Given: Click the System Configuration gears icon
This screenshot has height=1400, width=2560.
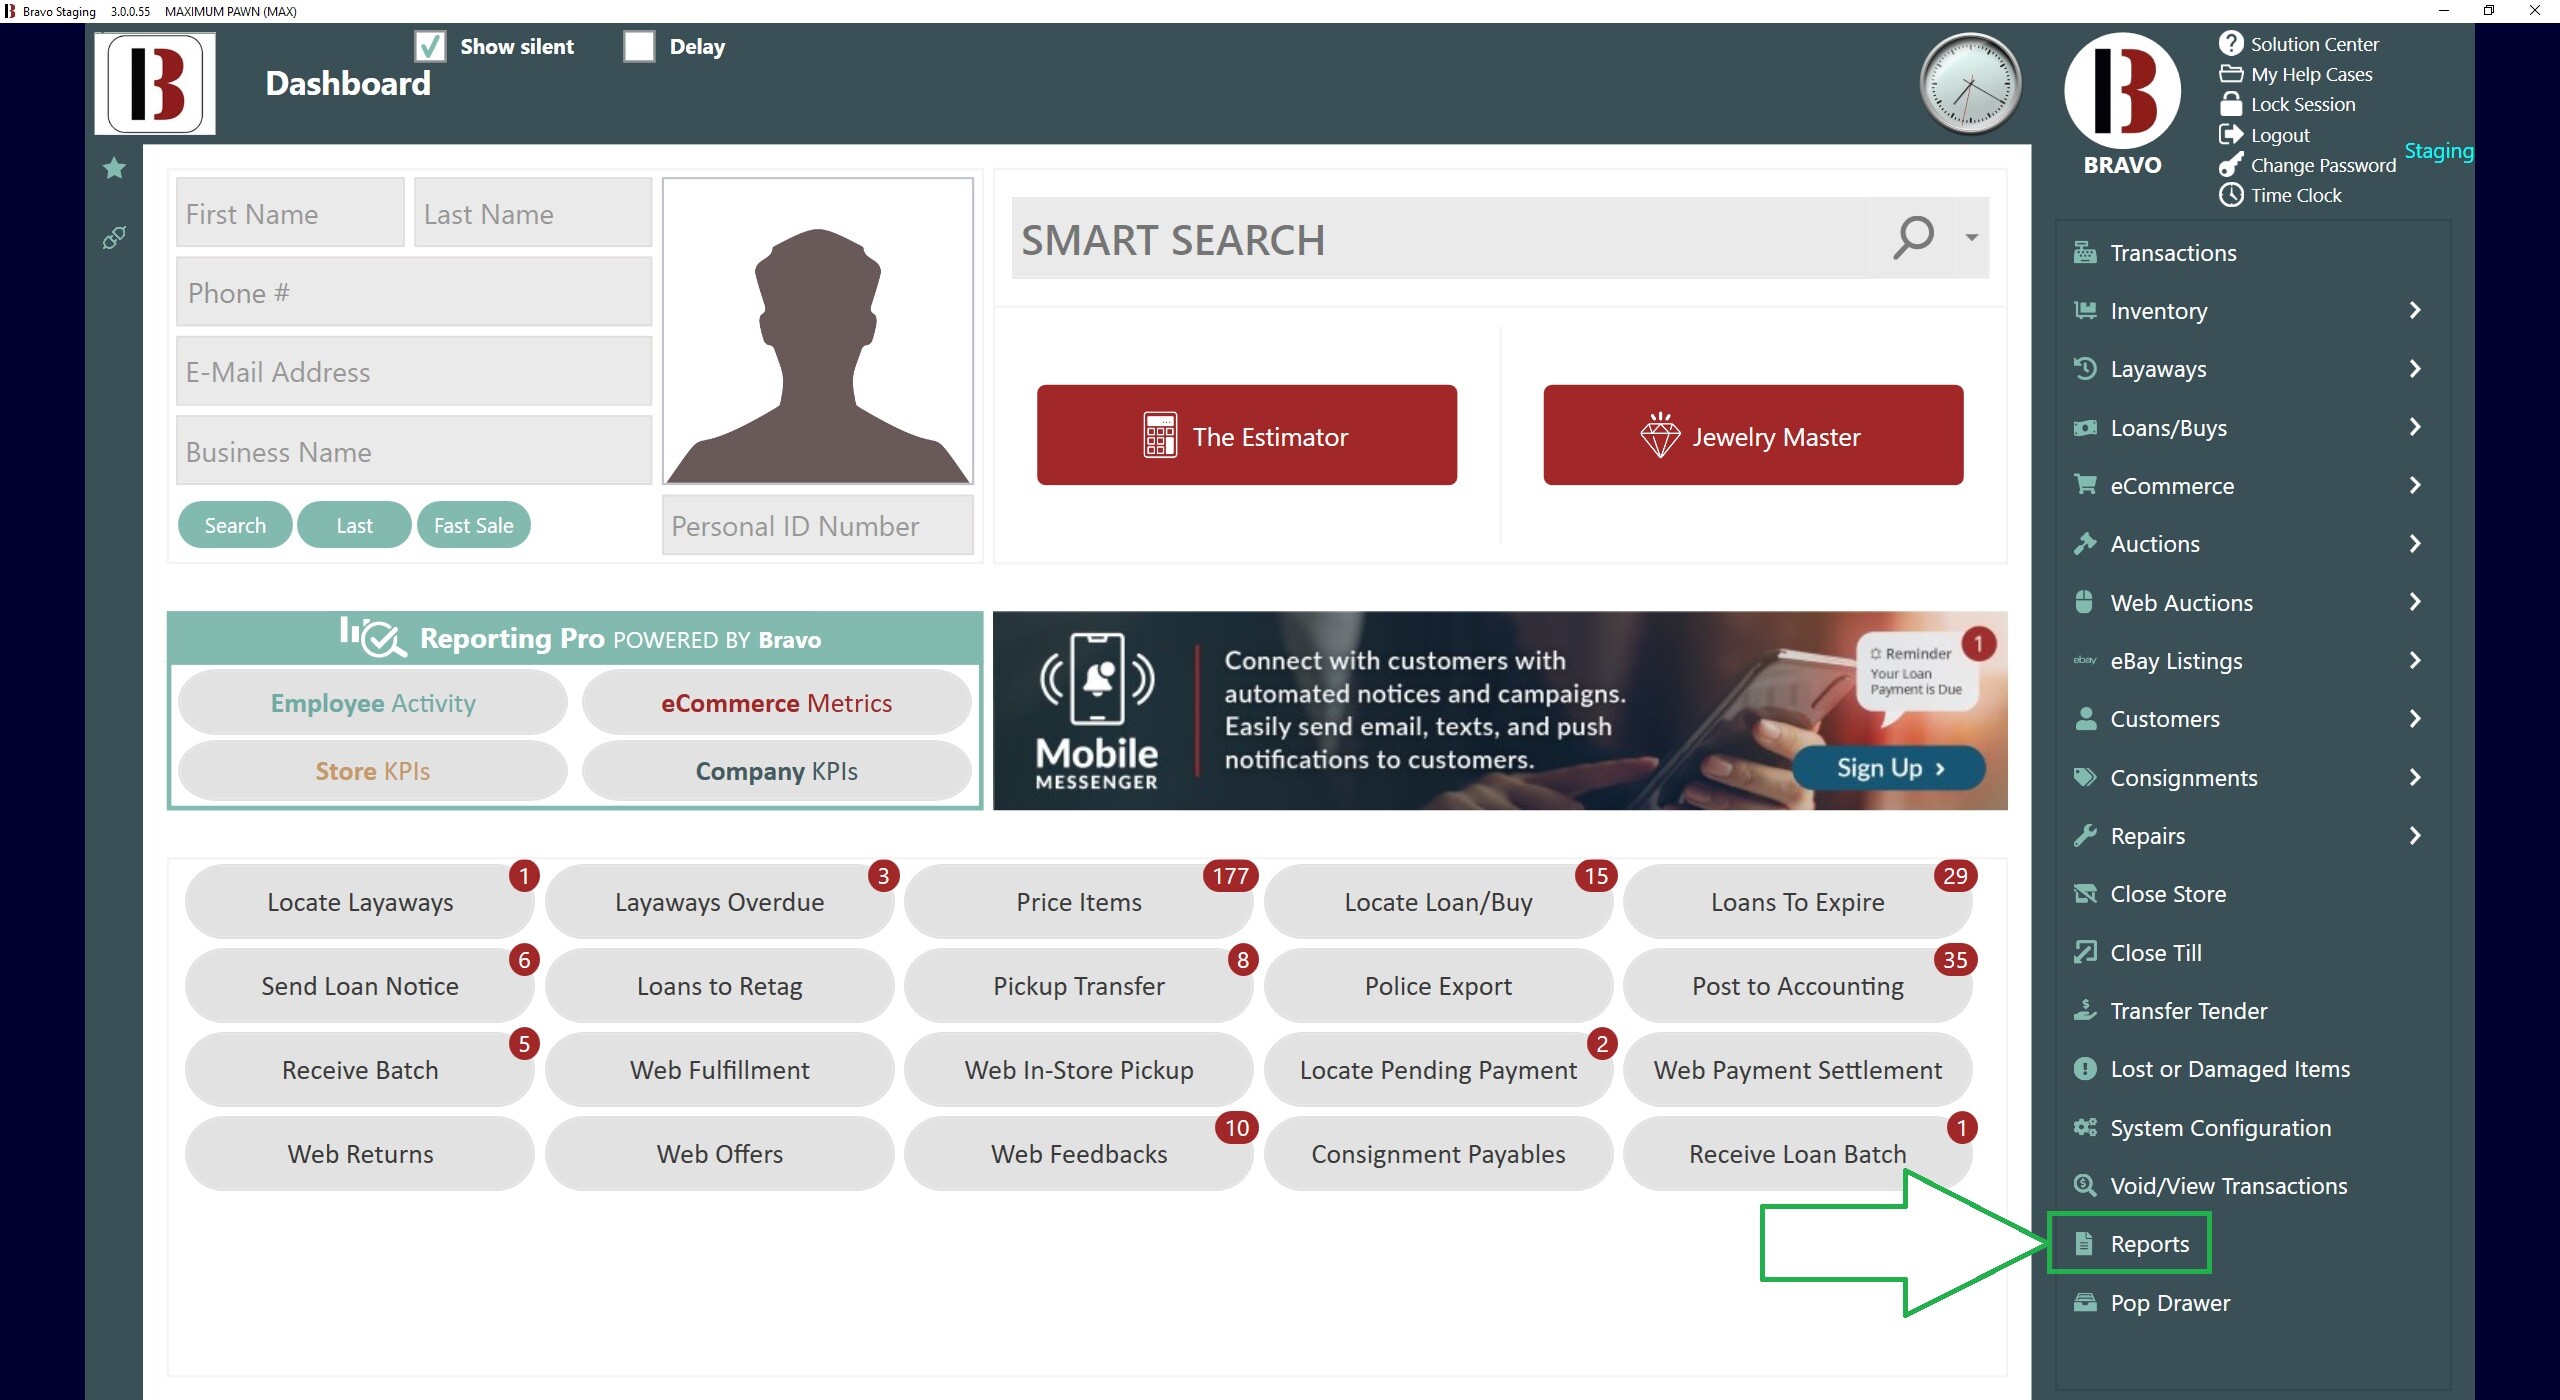Looking at the screenshot, I should (x=2085, y=1127).
